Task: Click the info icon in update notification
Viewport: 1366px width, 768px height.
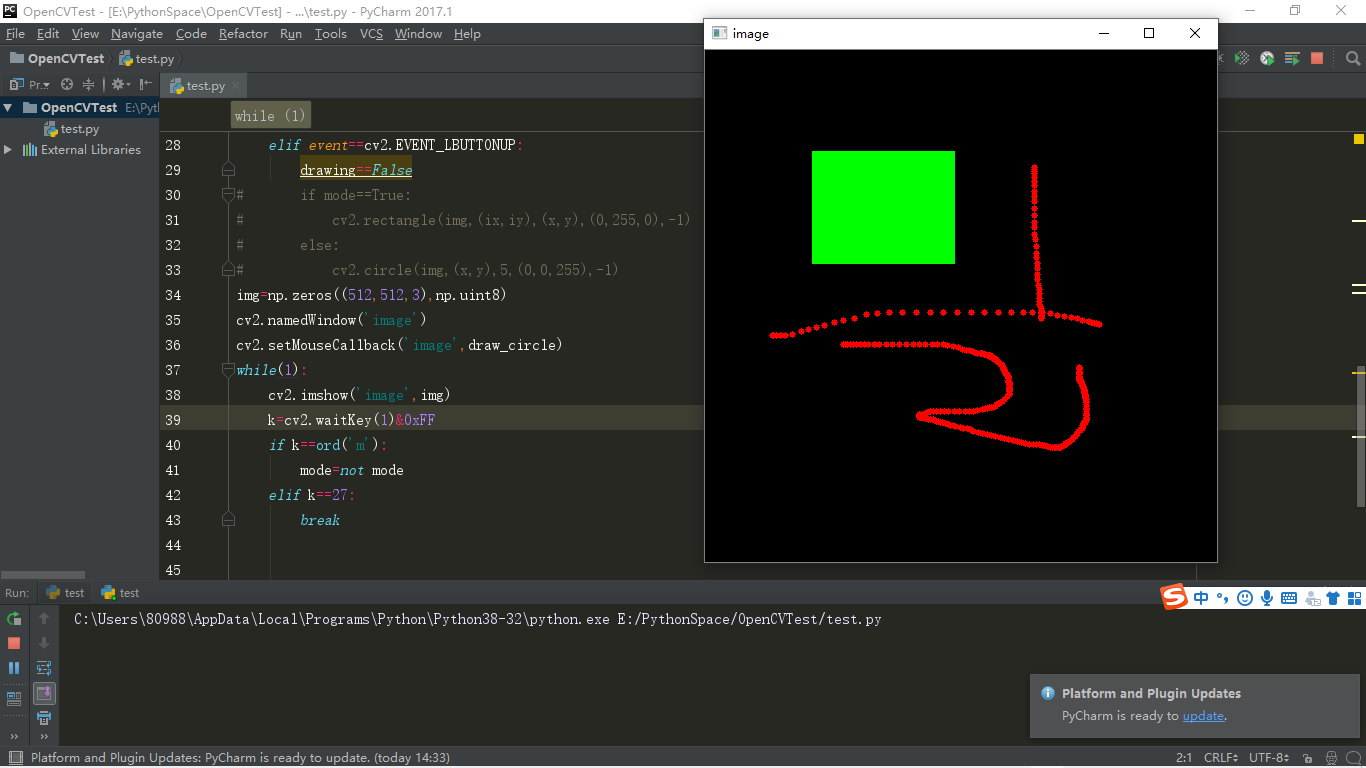Action: point(1047,693)
